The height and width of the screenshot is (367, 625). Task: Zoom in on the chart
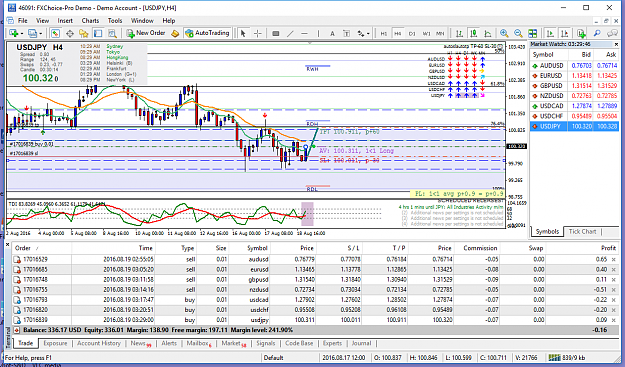(504, 33)
